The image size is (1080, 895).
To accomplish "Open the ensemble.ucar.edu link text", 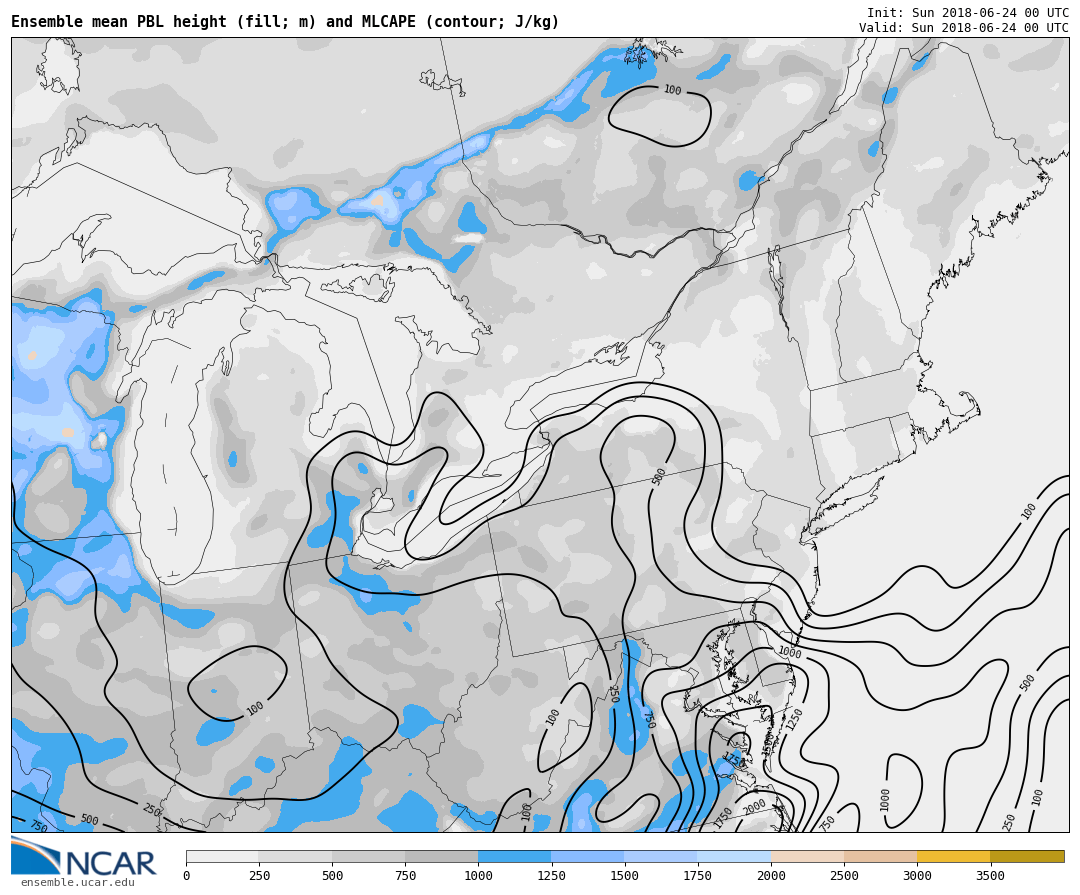I will coord(77,883).
